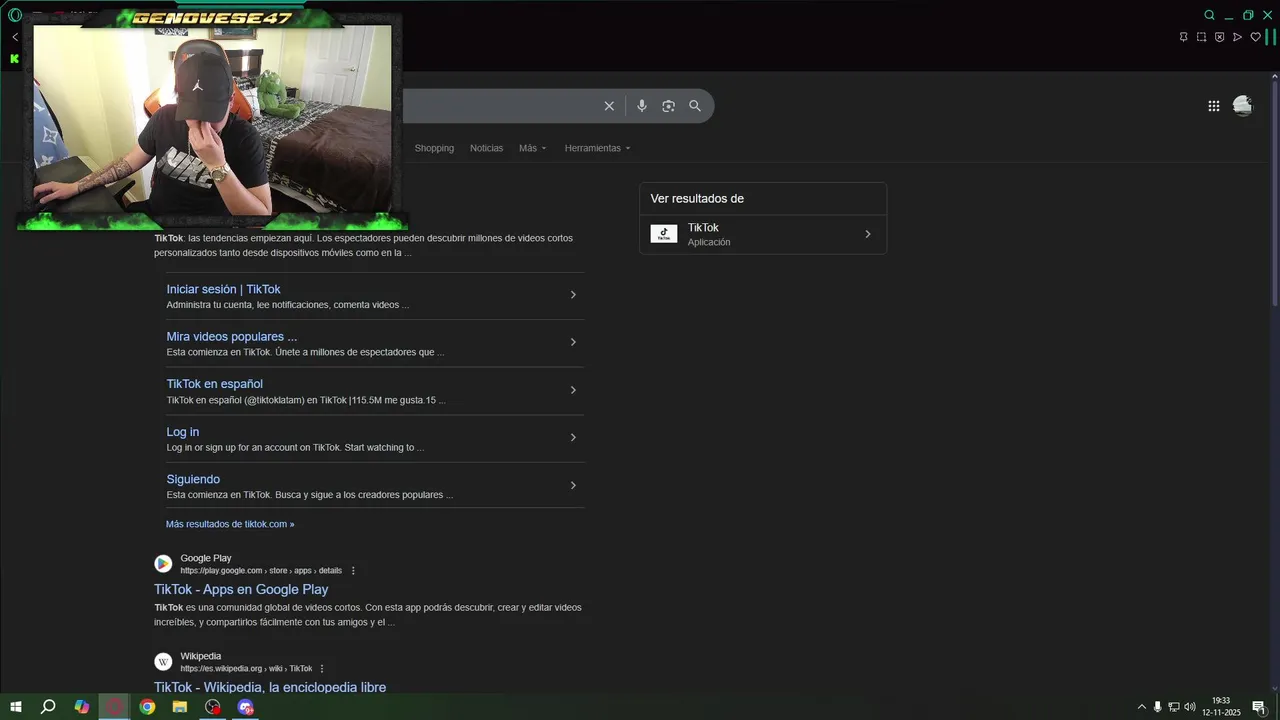Click the Wikipedia favicon
This screenshot has width=1280, height=720.
[x=163, y=662]
